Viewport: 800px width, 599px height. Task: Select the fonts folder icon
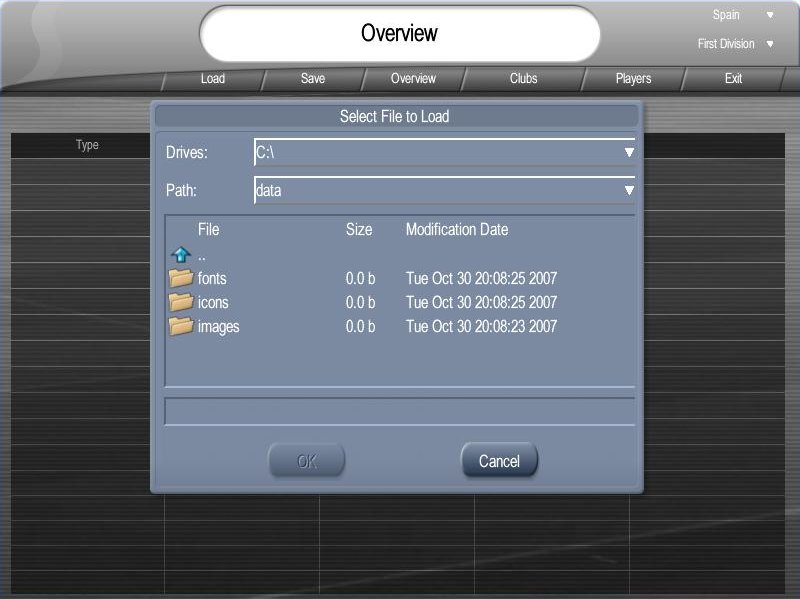click(x=181, y=278)
